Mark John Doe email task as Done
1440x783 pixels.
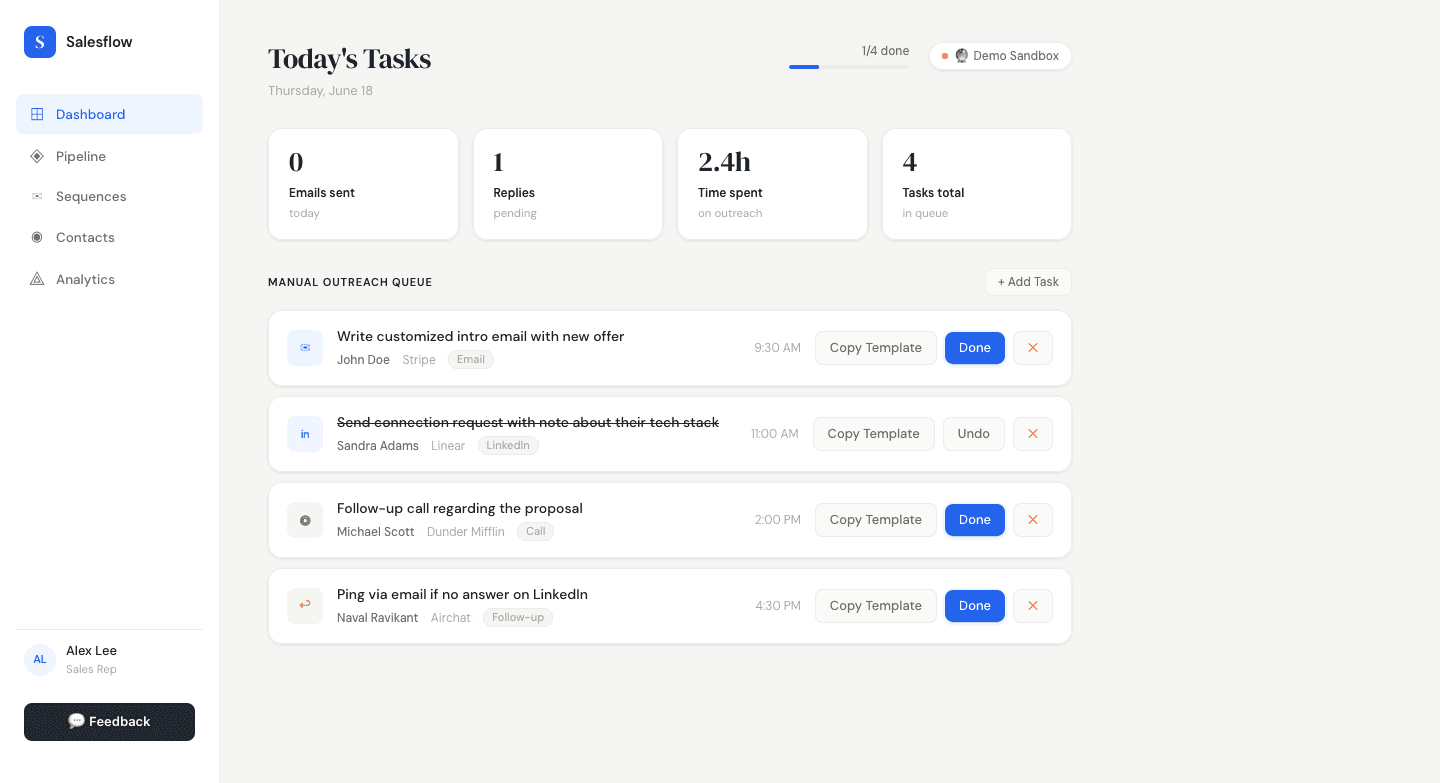975,348
